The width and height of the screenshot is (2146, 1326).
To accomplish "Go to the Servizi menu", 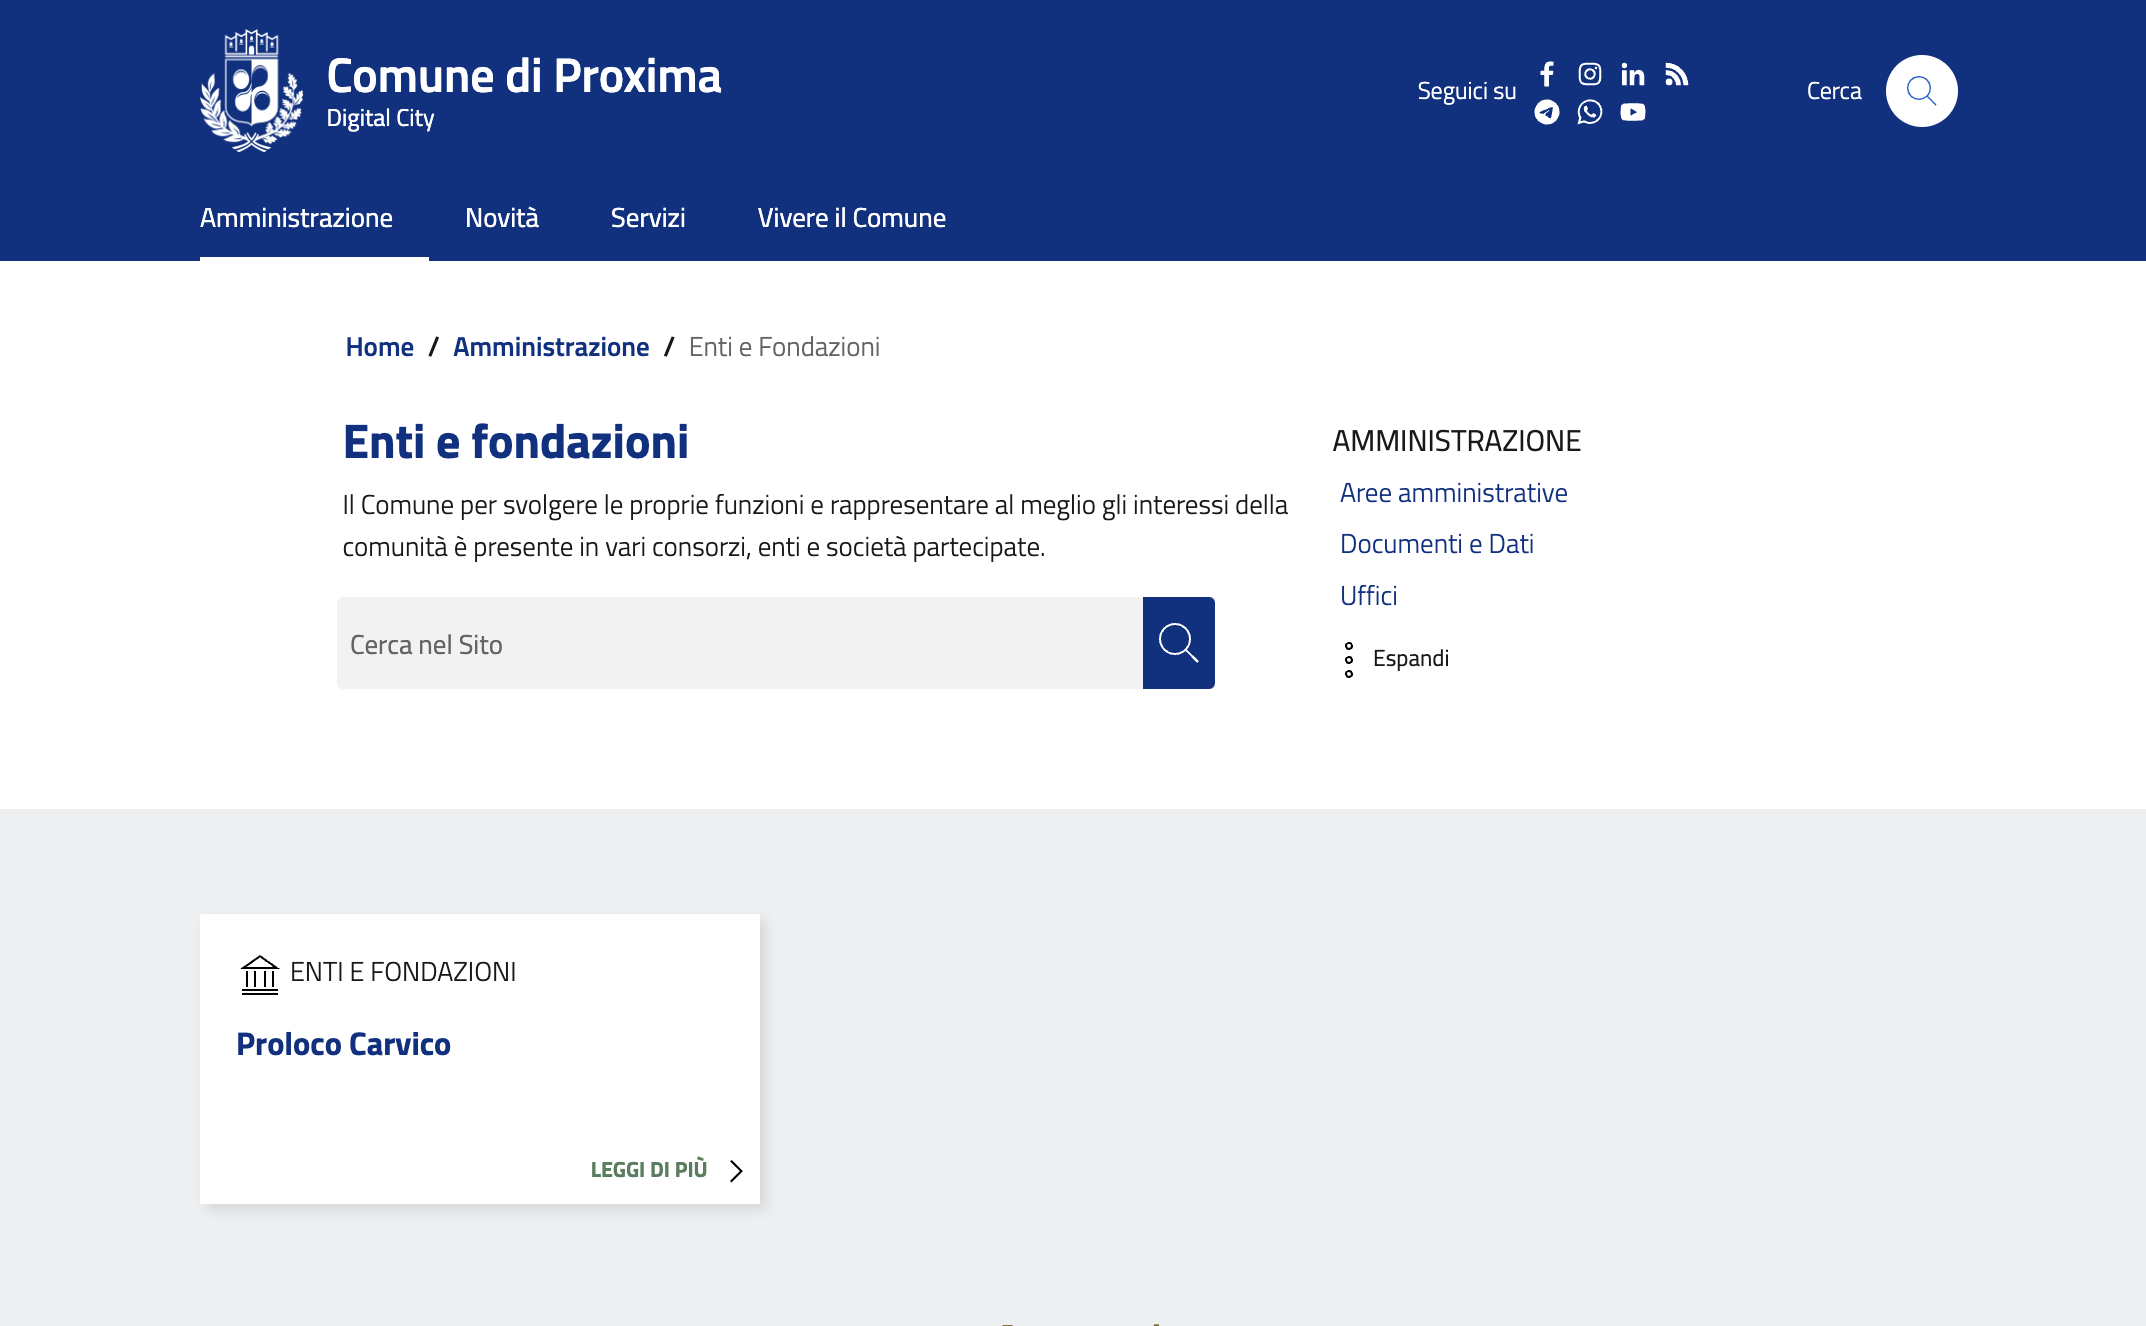I will point(648,218).
